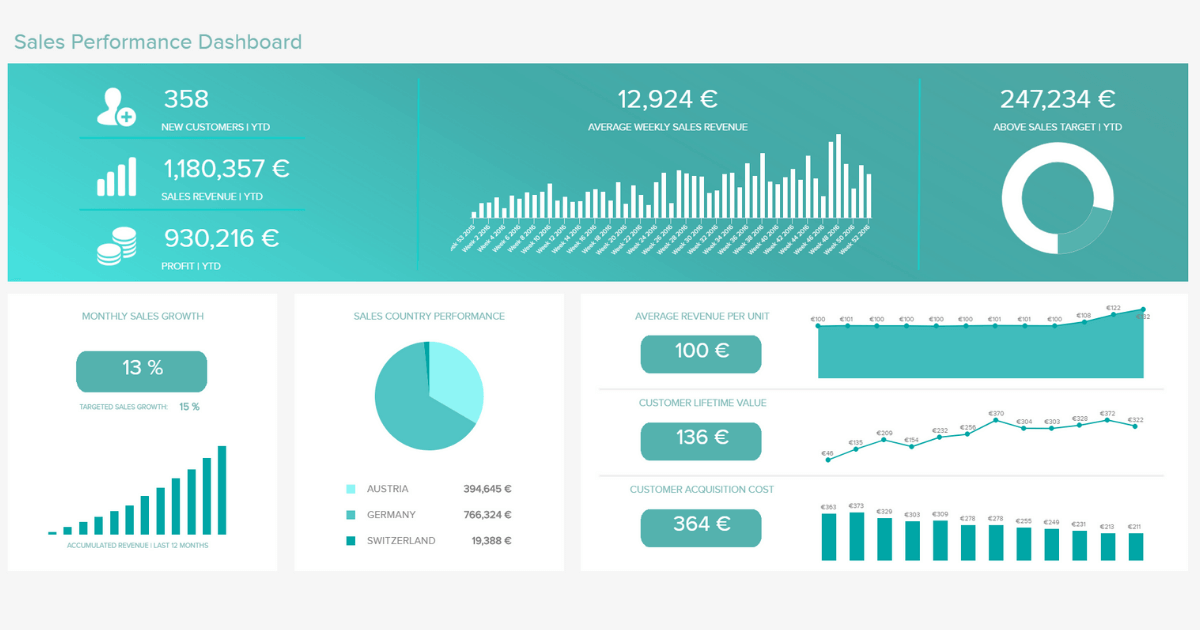The width and height of the screenshot is (1200, 630).
Task: Toggle the Austria legend swatch
Action: tap(349, 488)
